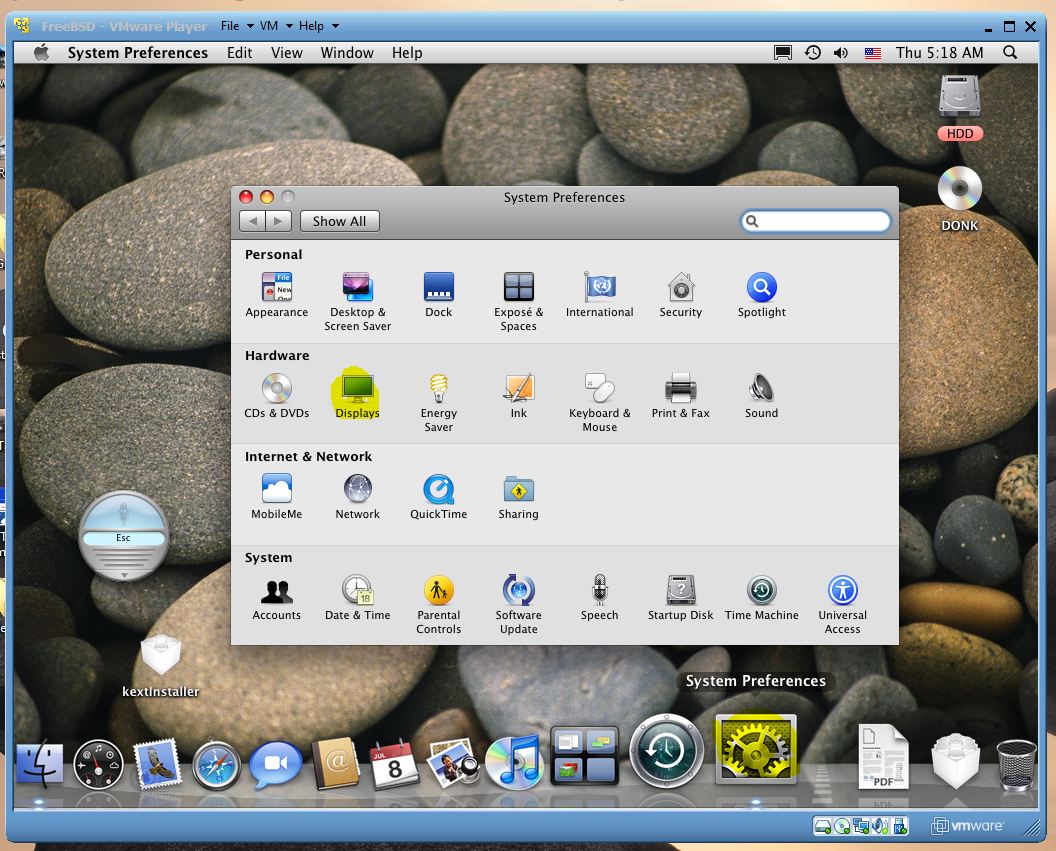This screenshot has width=1056, height=851.
Task: Open CDs & DVDs preferences
Action: point(277,395)
